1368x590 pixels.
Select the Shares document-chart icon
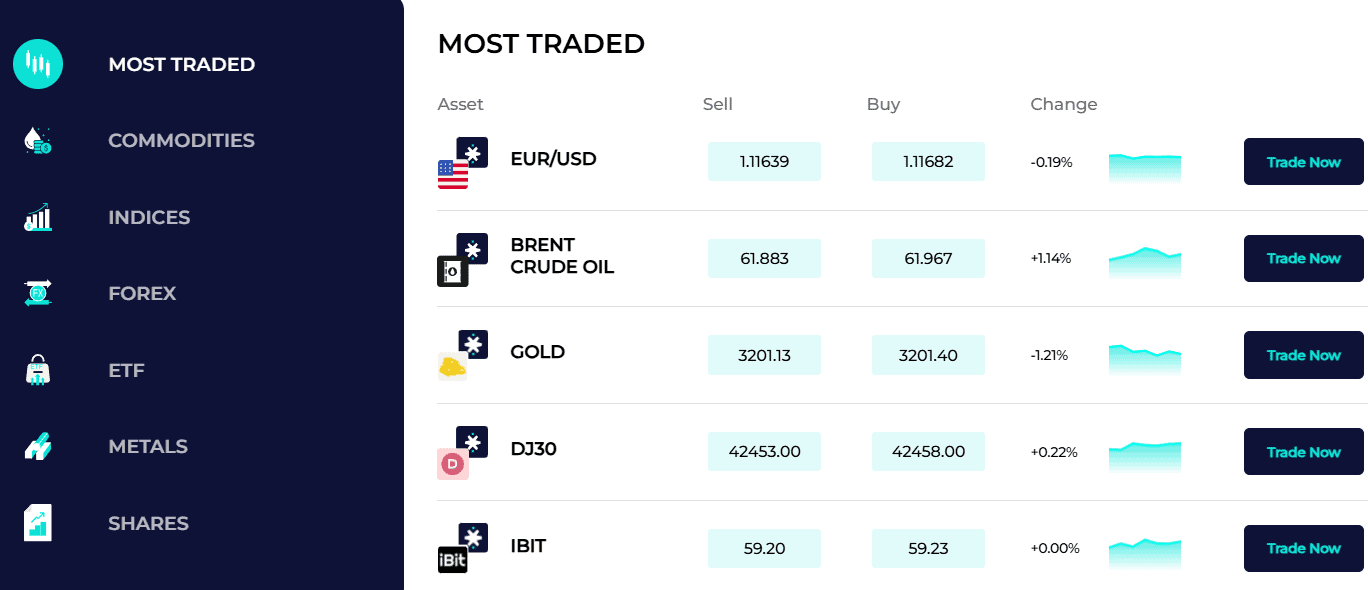click(x=37, y=523)
